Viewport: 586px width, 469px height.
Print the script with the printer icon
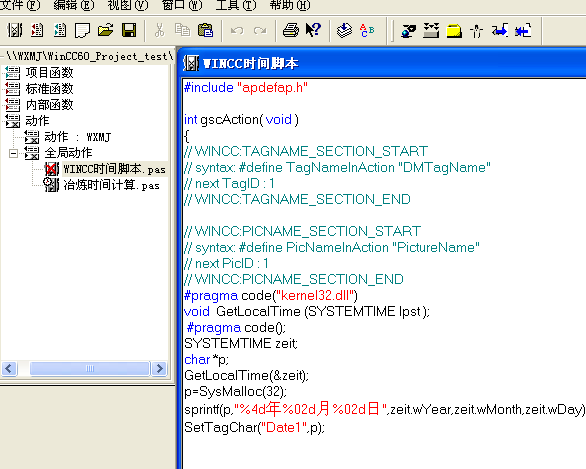(291, 30)
